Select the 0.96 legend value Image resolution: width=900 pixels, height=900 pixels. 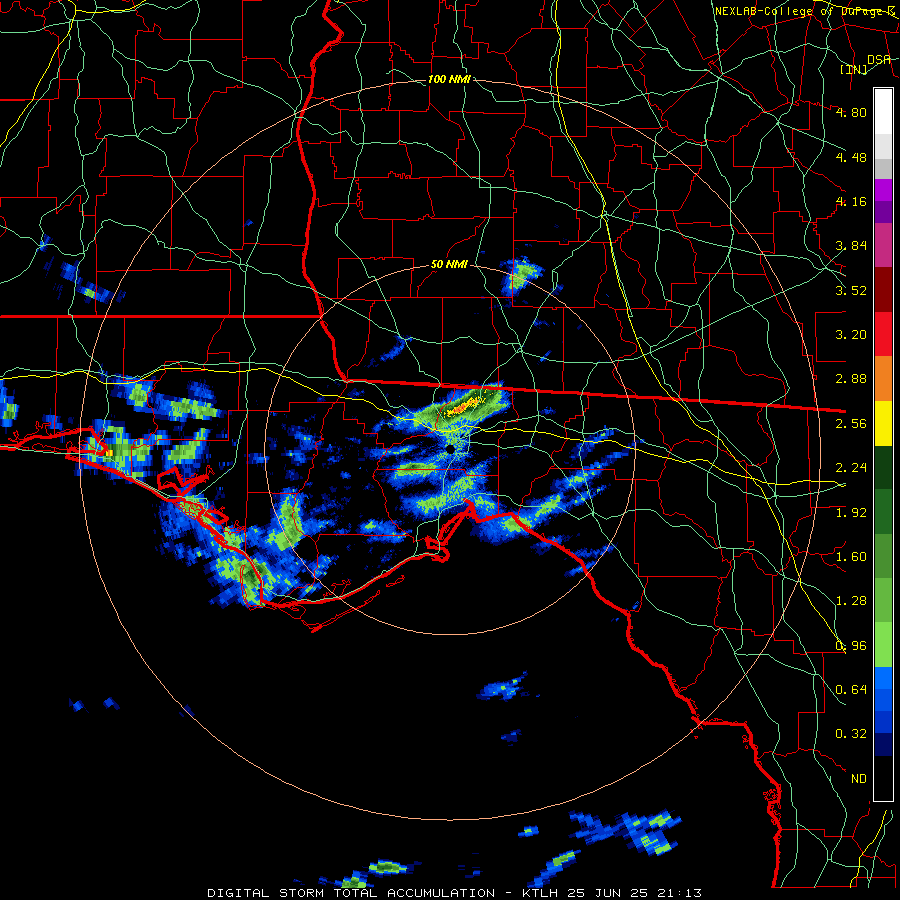click(x=851, y=646)
